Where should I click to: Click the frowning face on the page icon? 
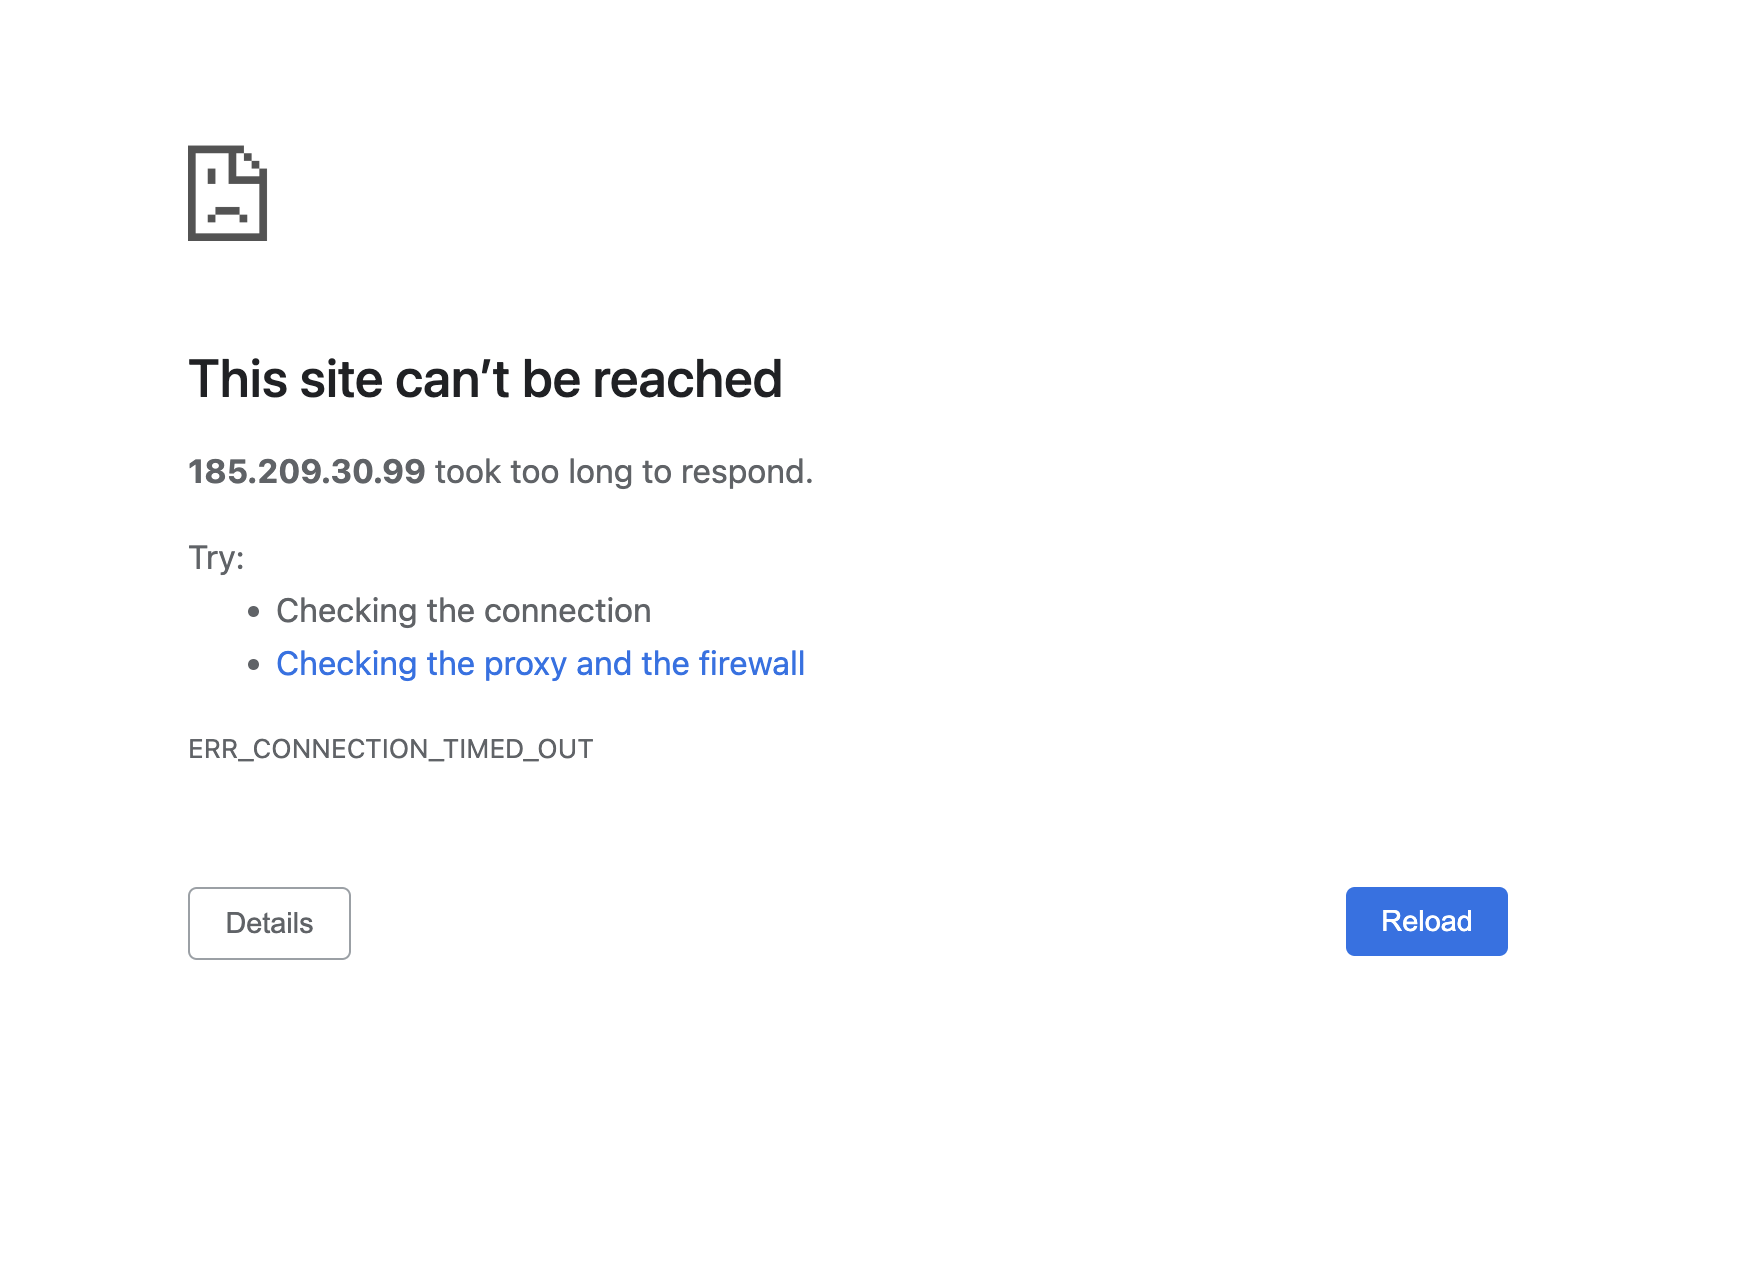click(x=227, y=197)
